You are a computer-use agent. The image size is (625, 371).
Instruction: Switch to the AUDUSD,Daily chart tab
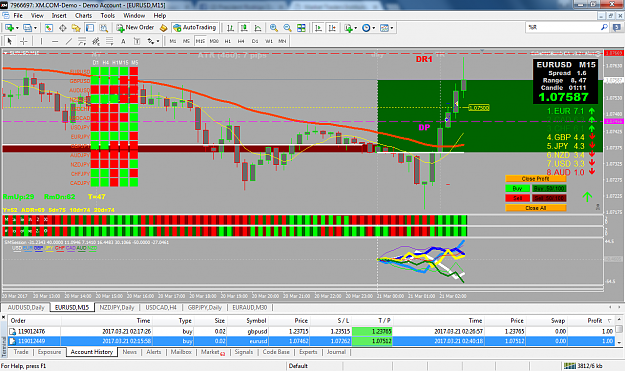click(26, 307)
